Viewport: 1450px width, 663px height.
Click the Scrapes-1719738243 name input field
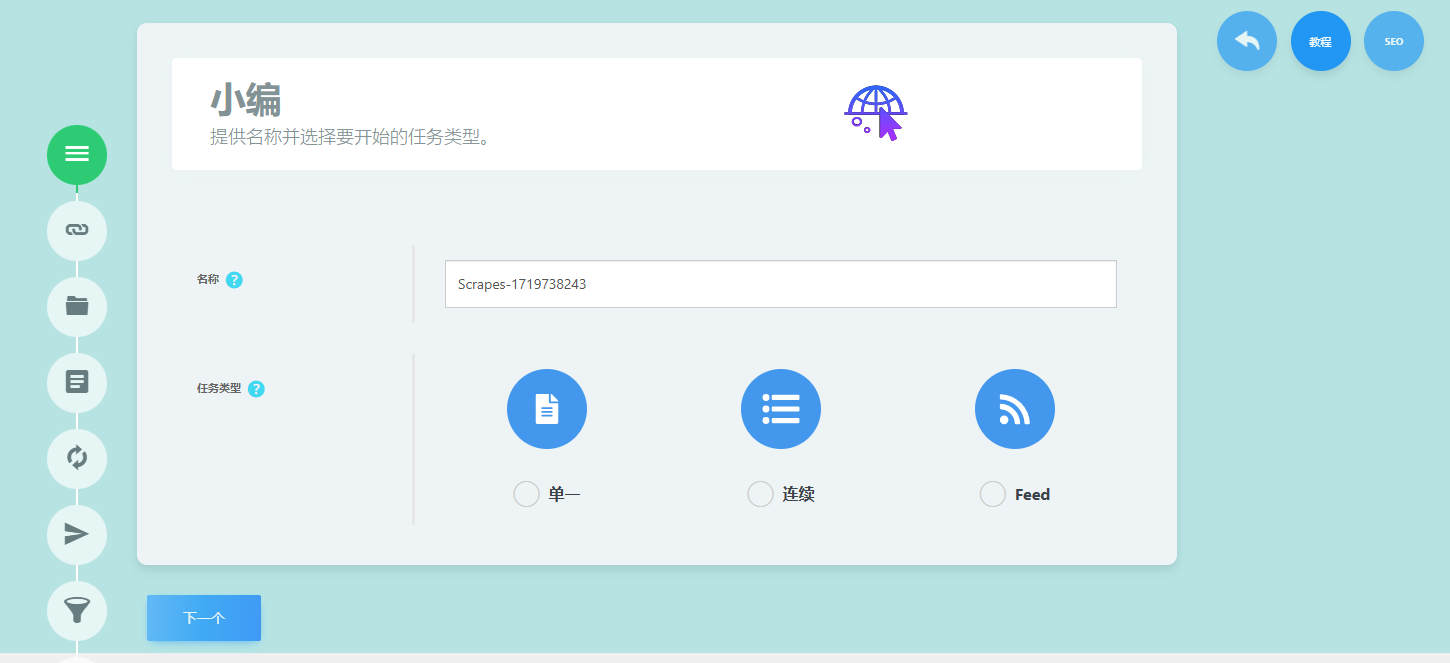point(781,284)
